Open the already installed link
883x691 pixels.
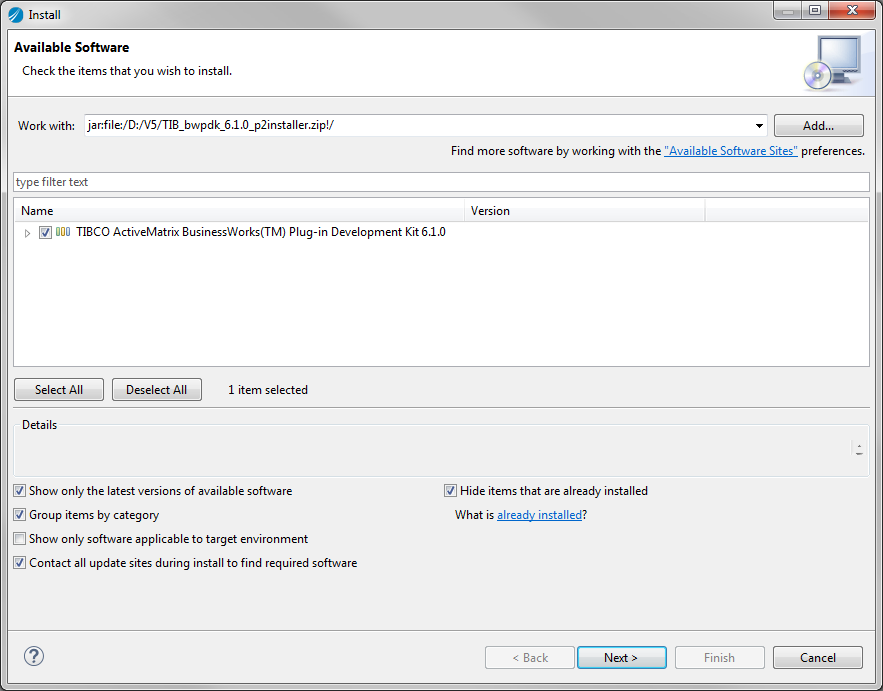point(539,515)
